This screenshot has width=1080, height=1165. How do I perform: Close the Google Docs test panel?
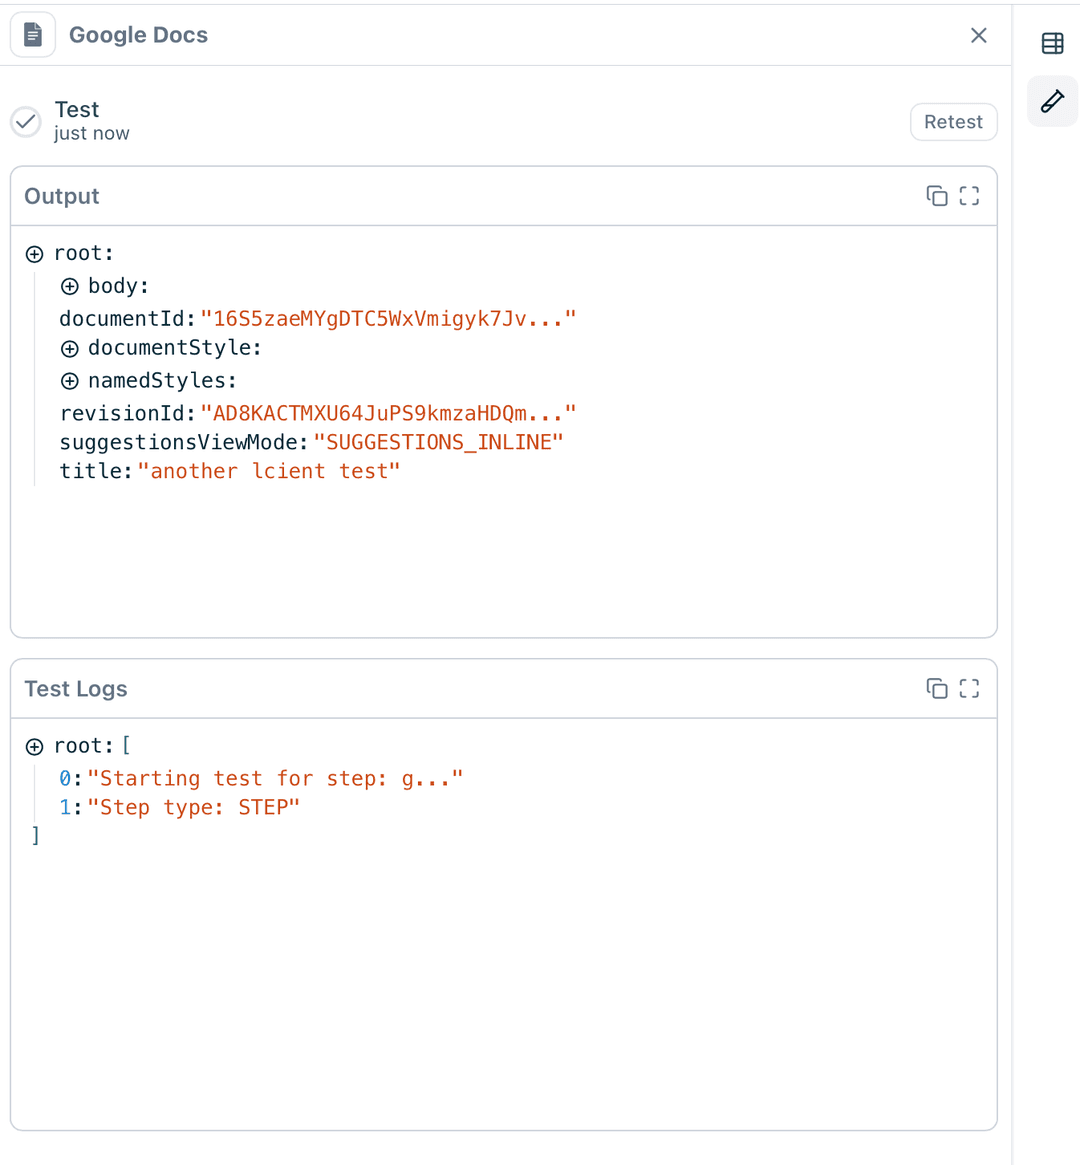978,35
